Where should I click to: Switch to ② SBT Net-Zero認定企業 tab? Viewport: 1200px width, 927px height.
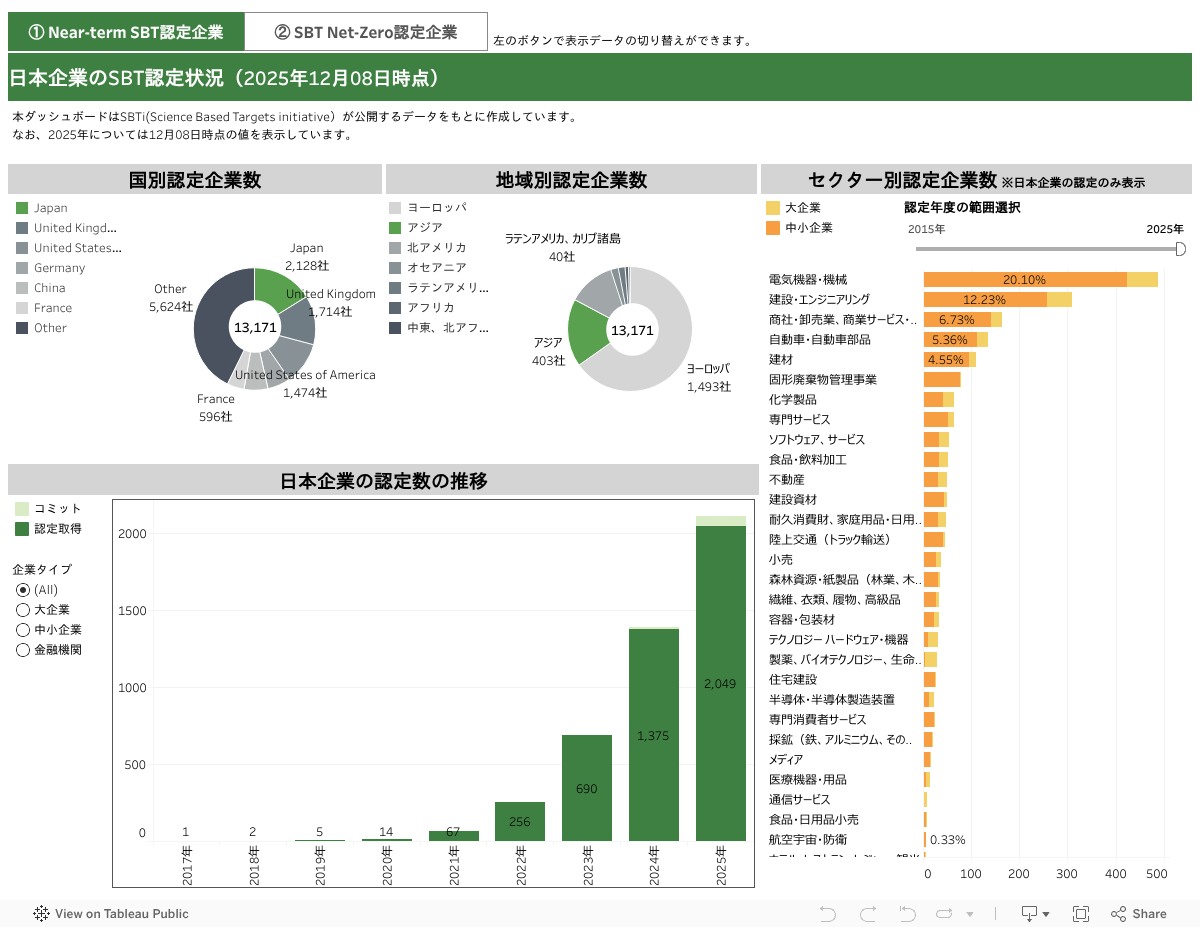click(x=366, y=32)
